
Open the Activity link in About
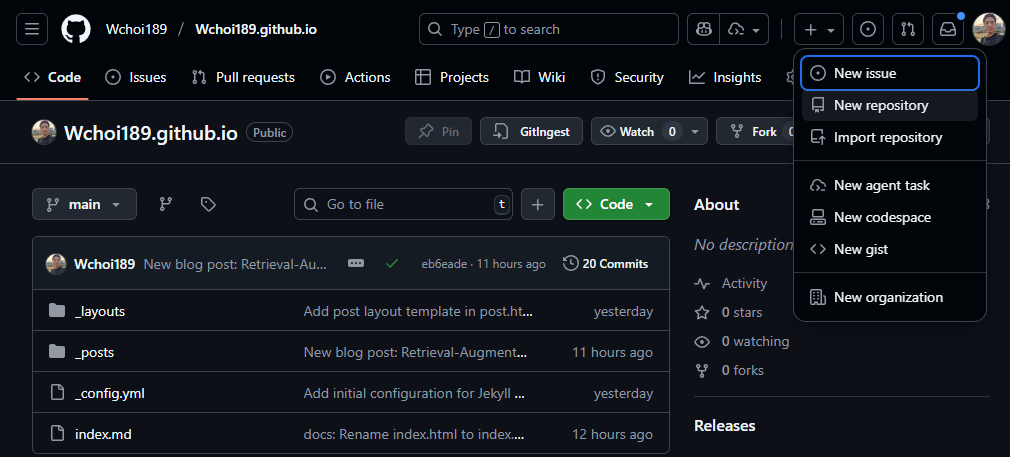(731, 284)
